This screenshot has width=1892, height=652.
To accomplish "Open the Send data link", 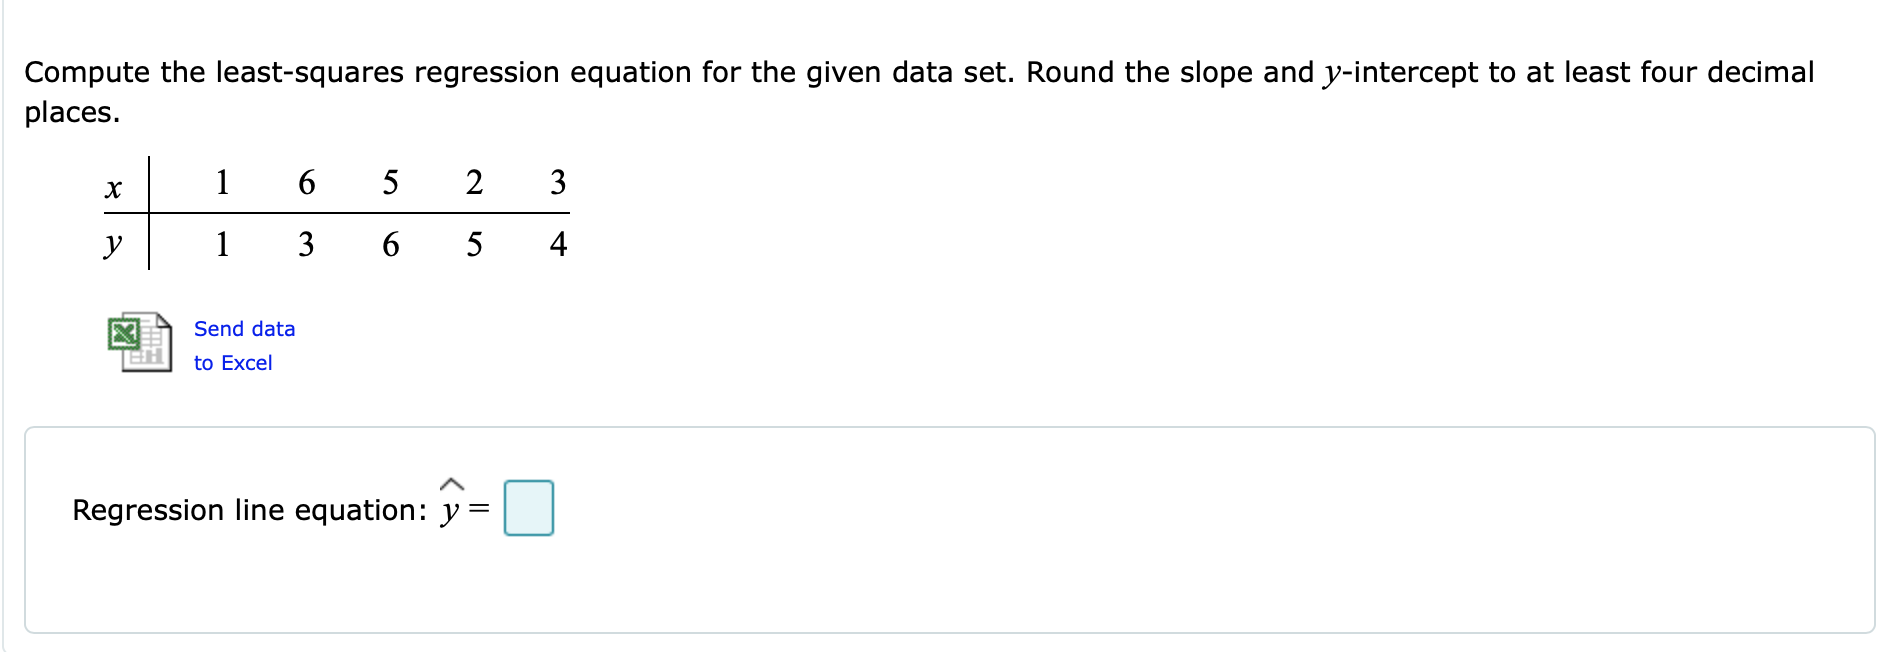I will (x=244, y=328).
